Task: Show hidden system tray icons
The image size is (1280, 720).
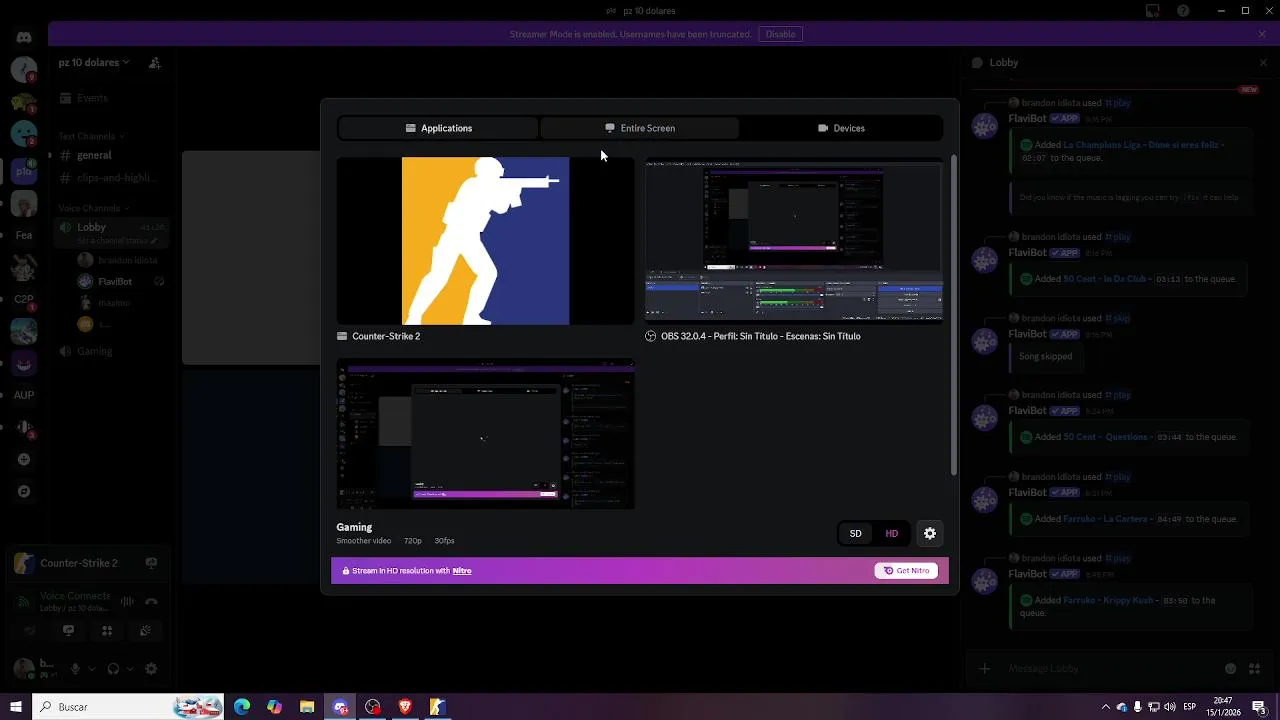Action: [1105, 707]
